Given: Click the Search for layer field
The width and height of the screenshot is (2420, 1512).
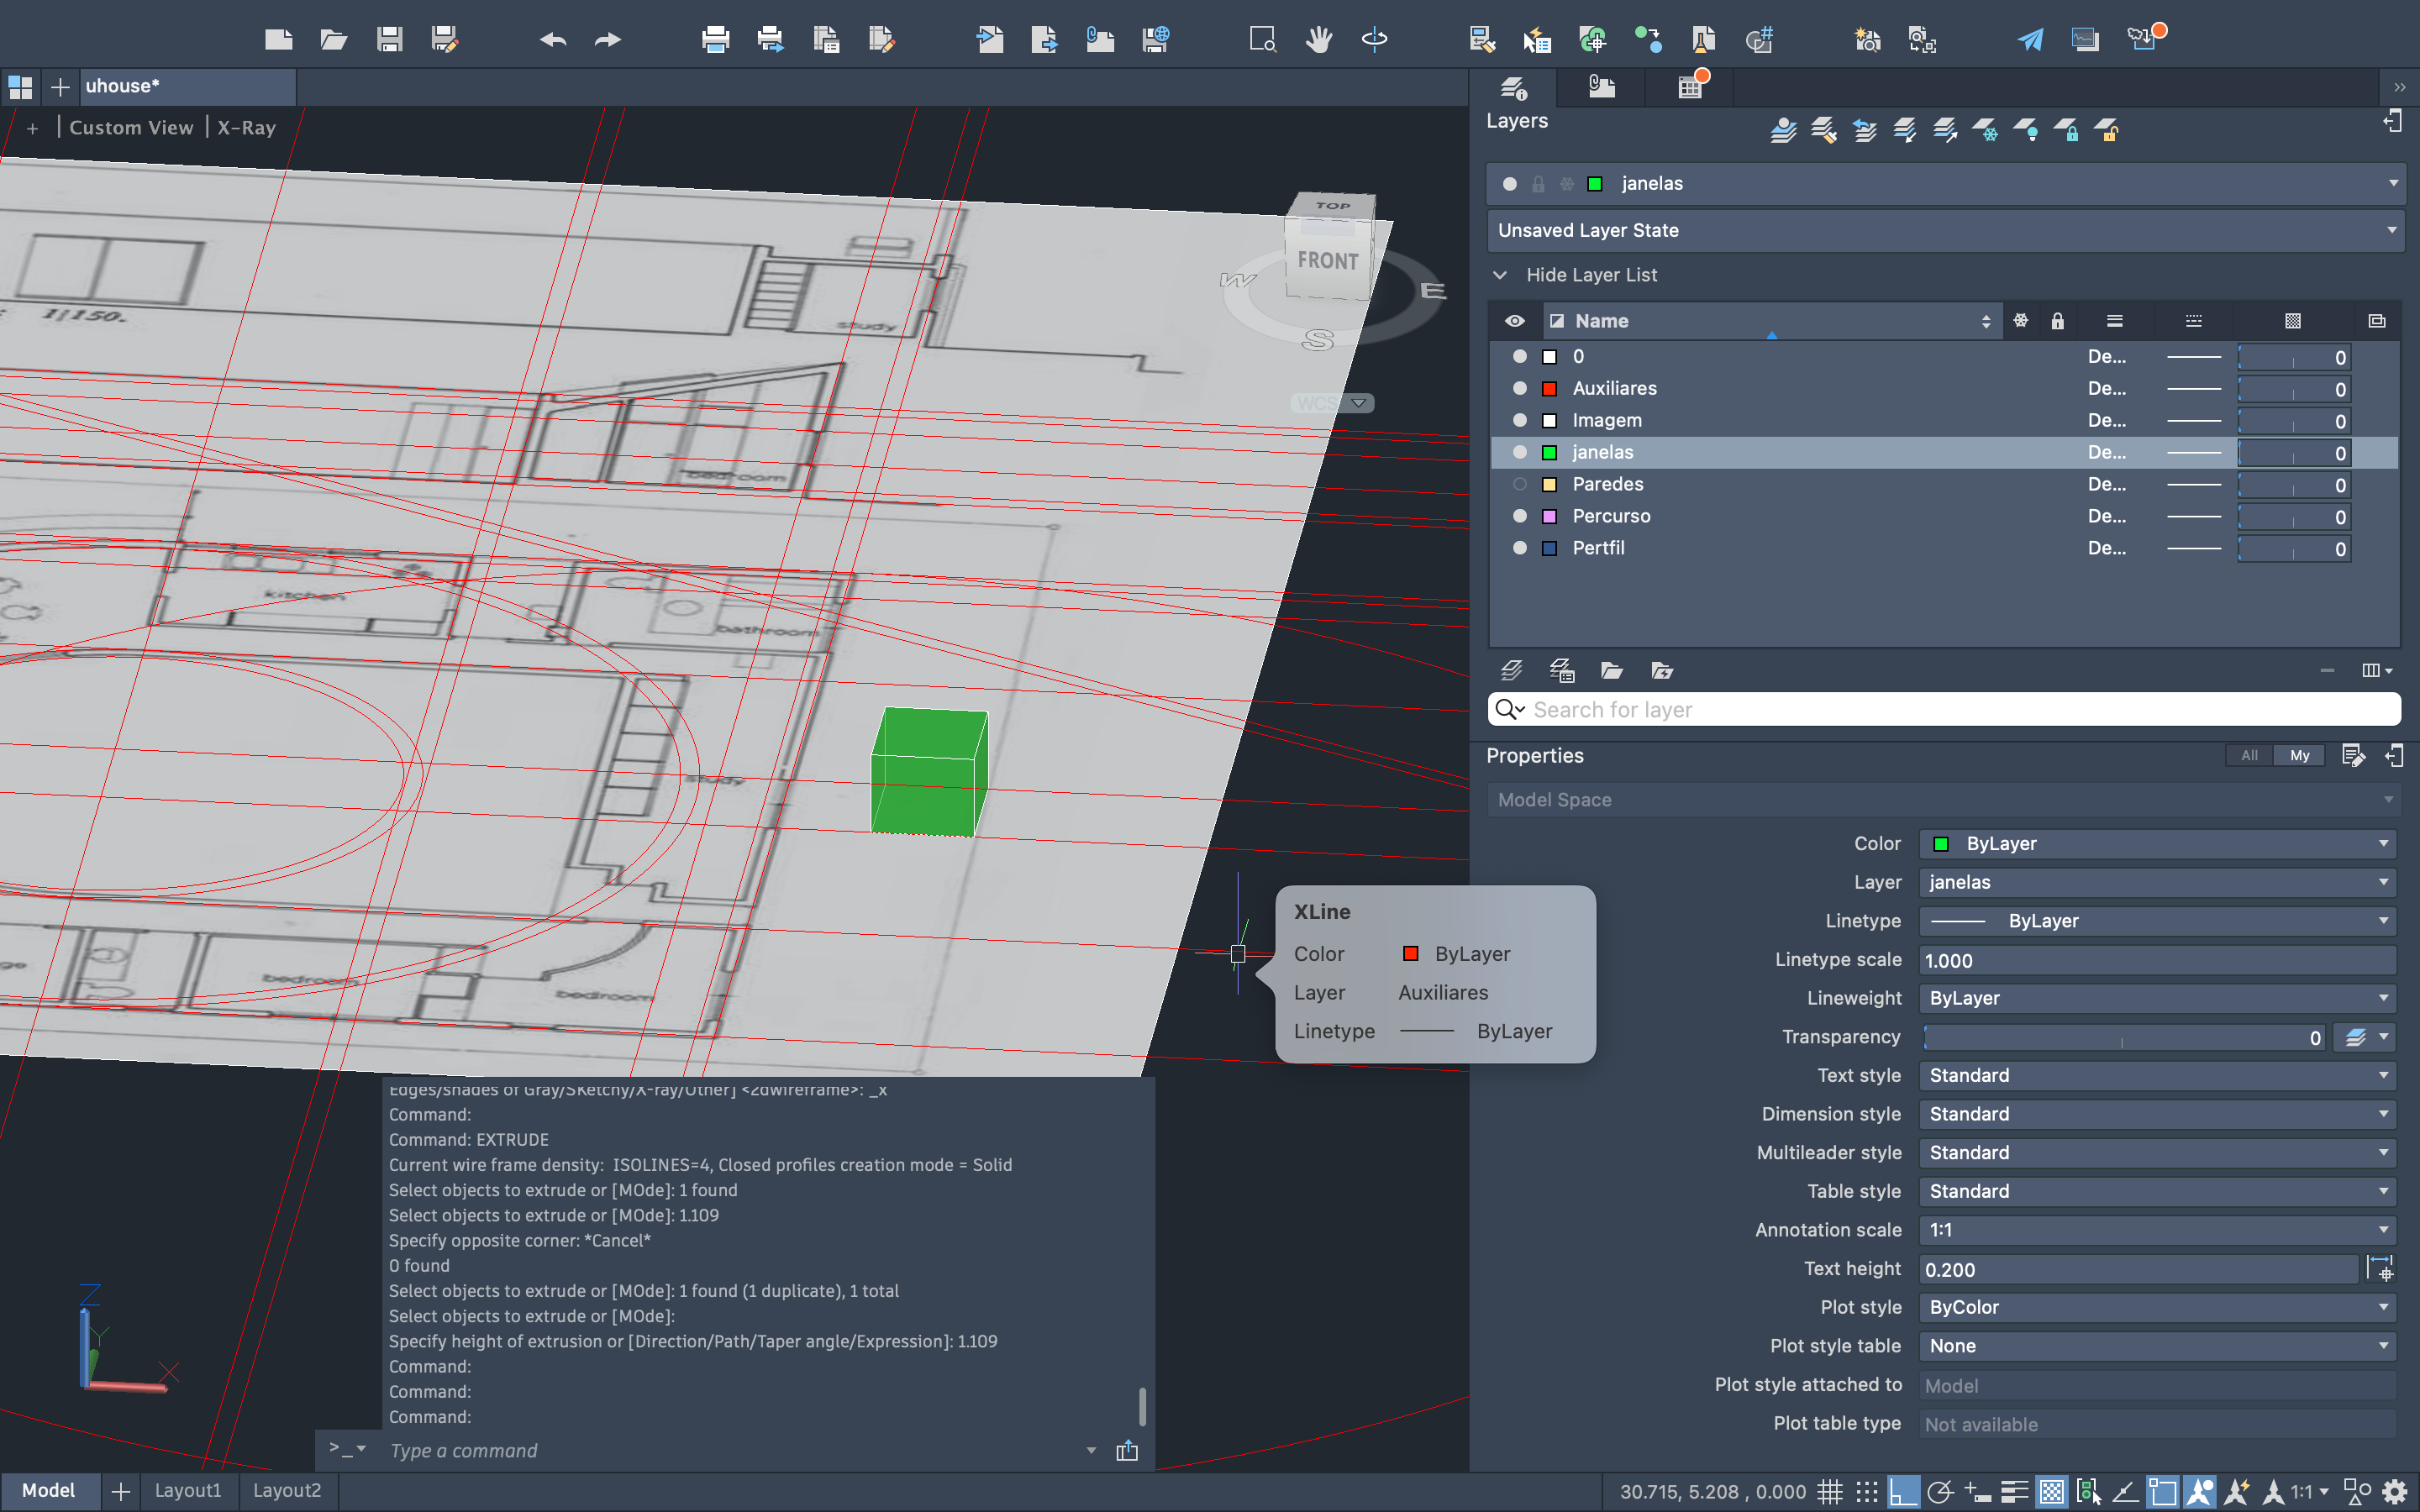Looking at the screenshot, I should tap(1944, 709).
